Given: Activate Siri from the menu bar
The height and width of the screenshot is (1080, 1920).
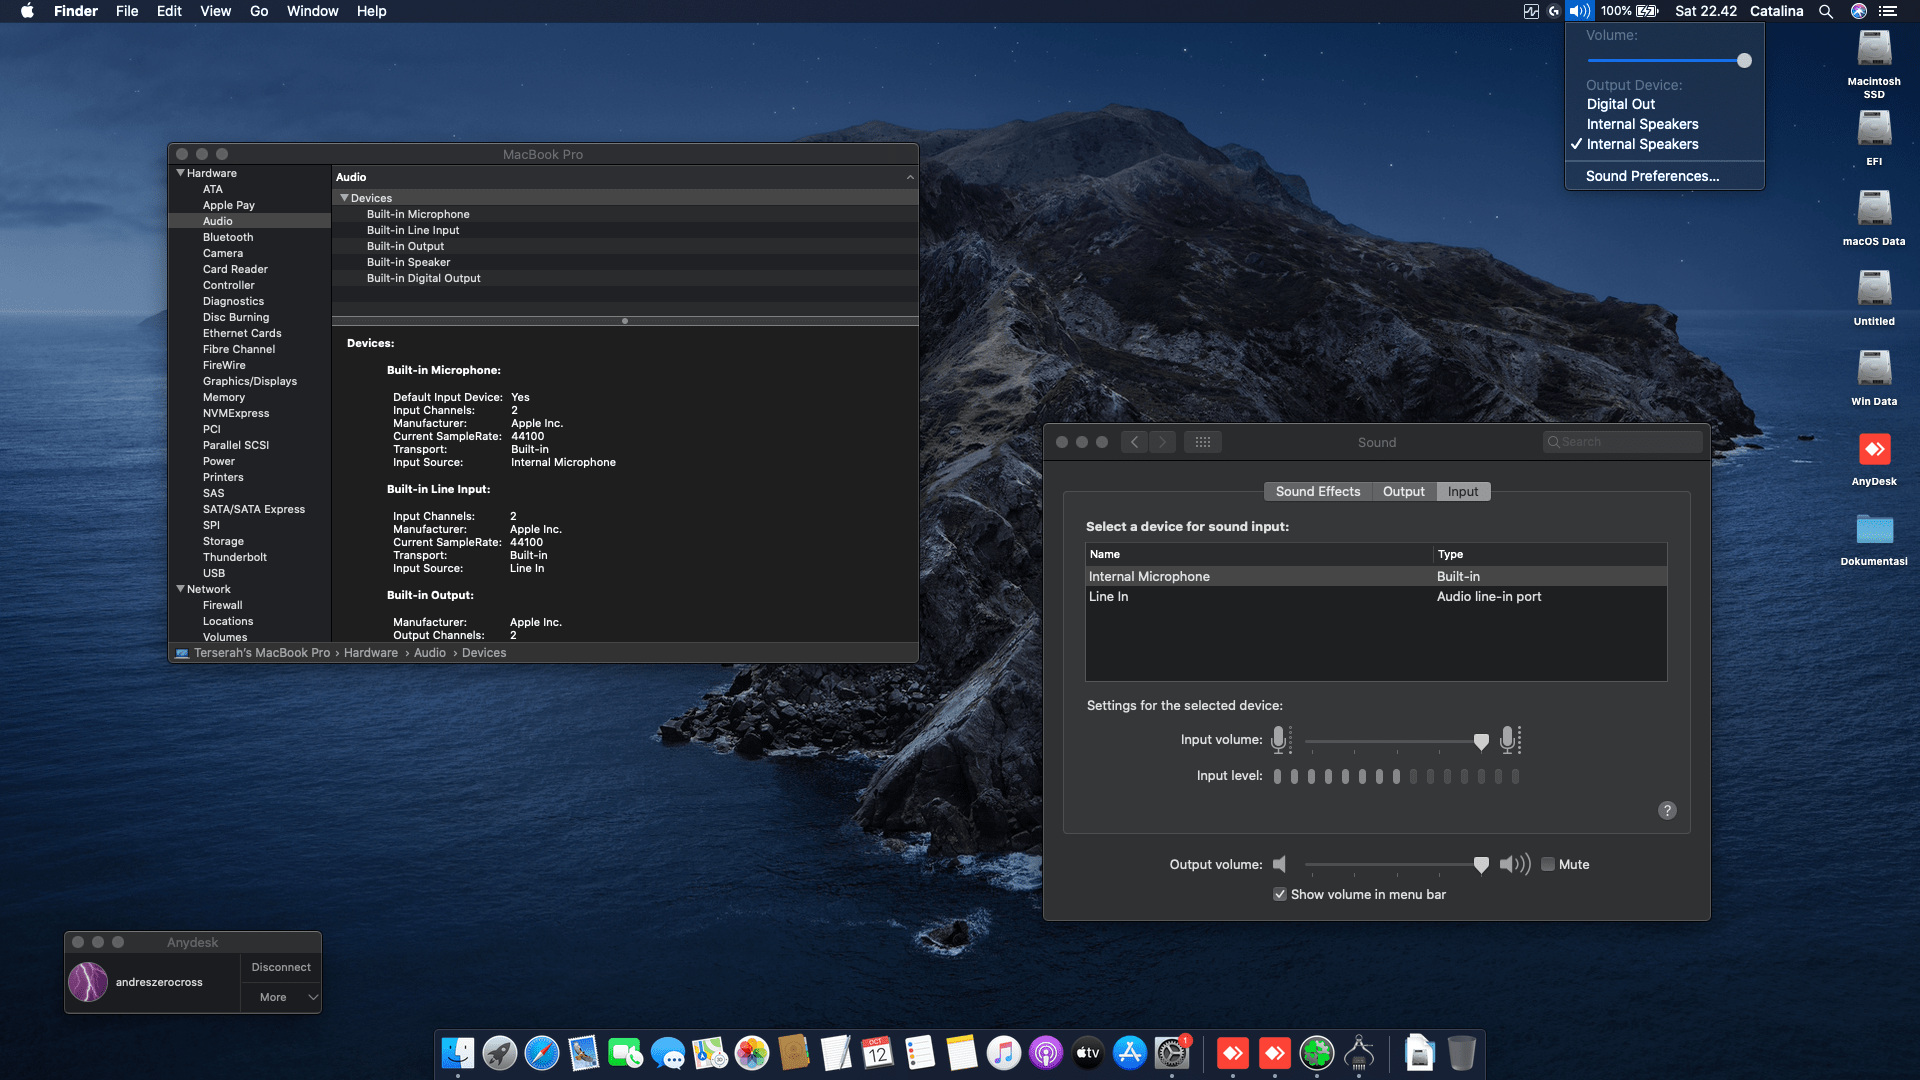Looking at the screenshot, I should 1859,11.
